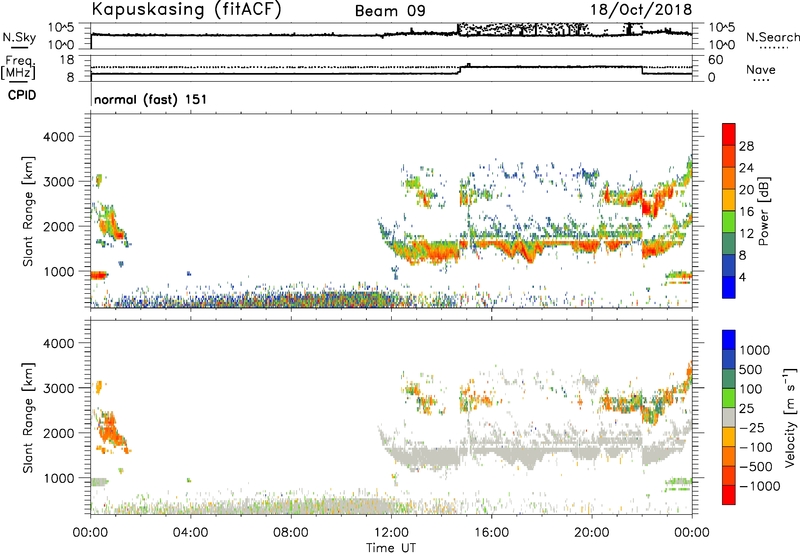Click the -1000 tick on velocity colorbar
The image size is (800, 554).
pos(760,486)
